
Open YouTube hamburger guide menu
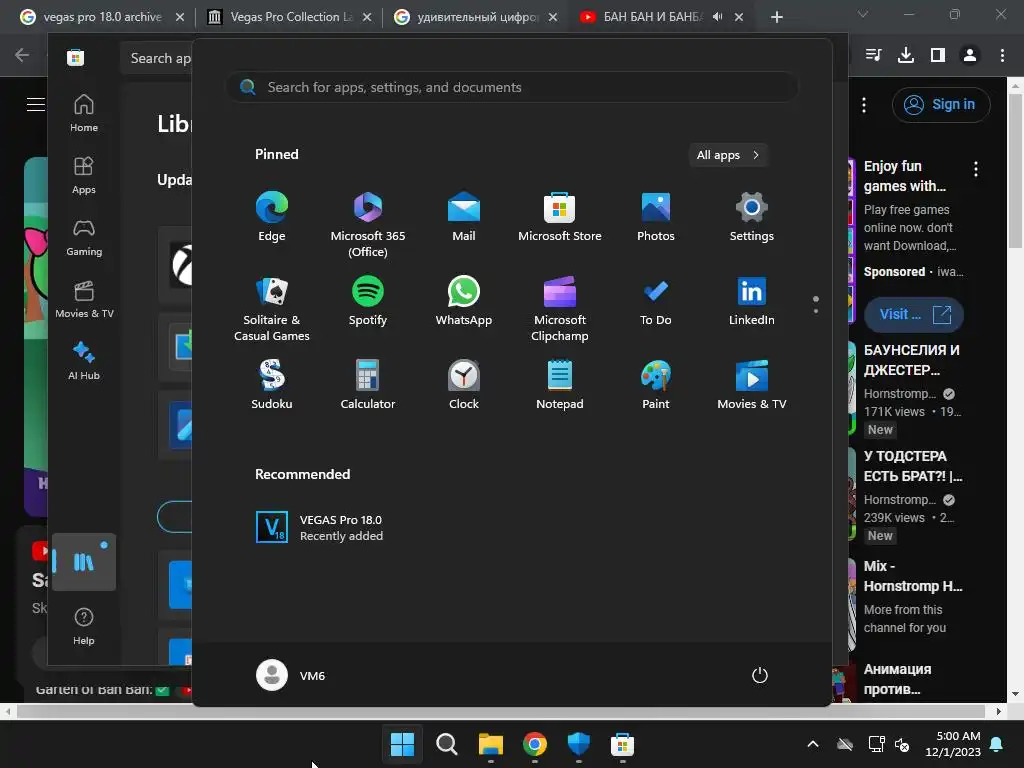[35, 104]
